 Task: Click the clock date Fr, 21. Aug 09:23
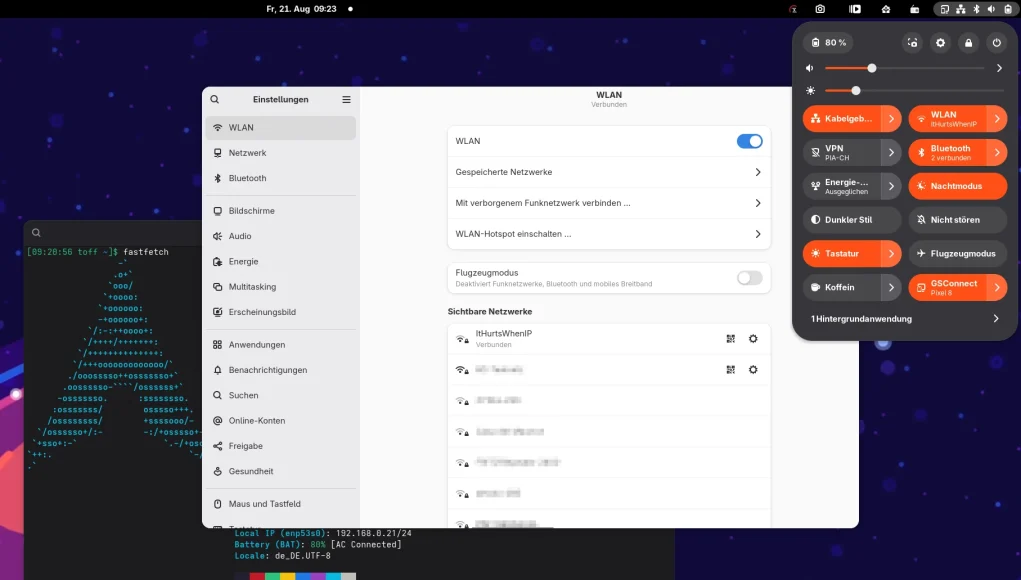(x=301, y=9)
